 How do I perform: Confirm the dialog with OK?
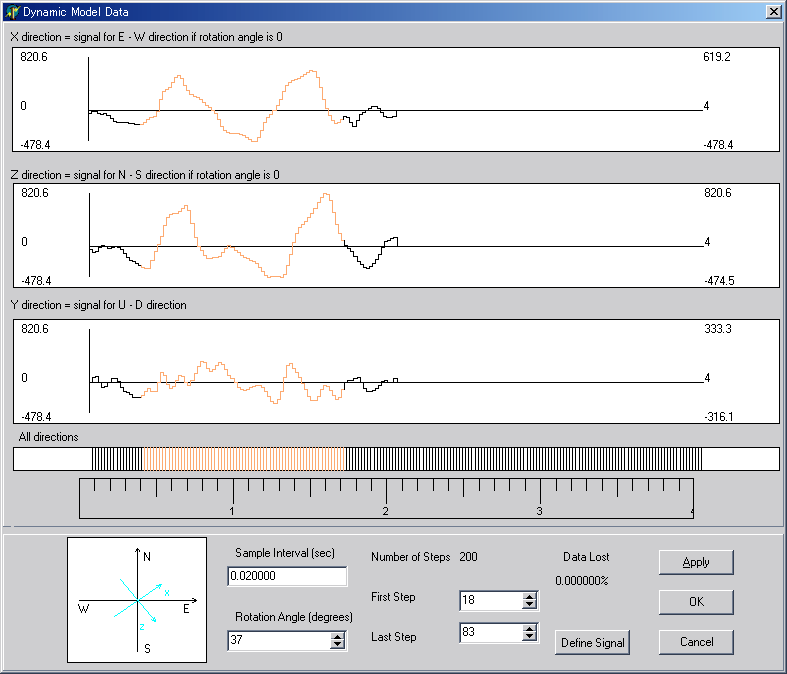point(696,602)
